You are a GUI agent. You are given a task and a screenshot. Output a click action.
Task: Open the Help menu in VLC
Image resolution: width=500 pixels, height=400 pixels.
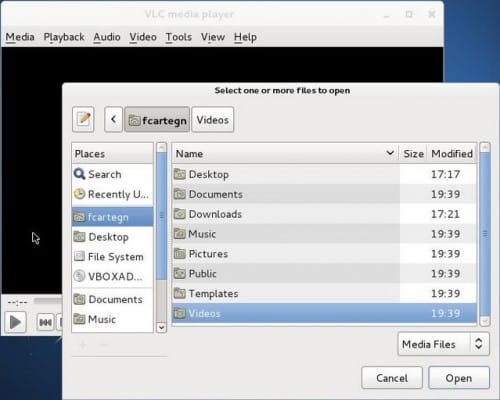tap(245, 37)
